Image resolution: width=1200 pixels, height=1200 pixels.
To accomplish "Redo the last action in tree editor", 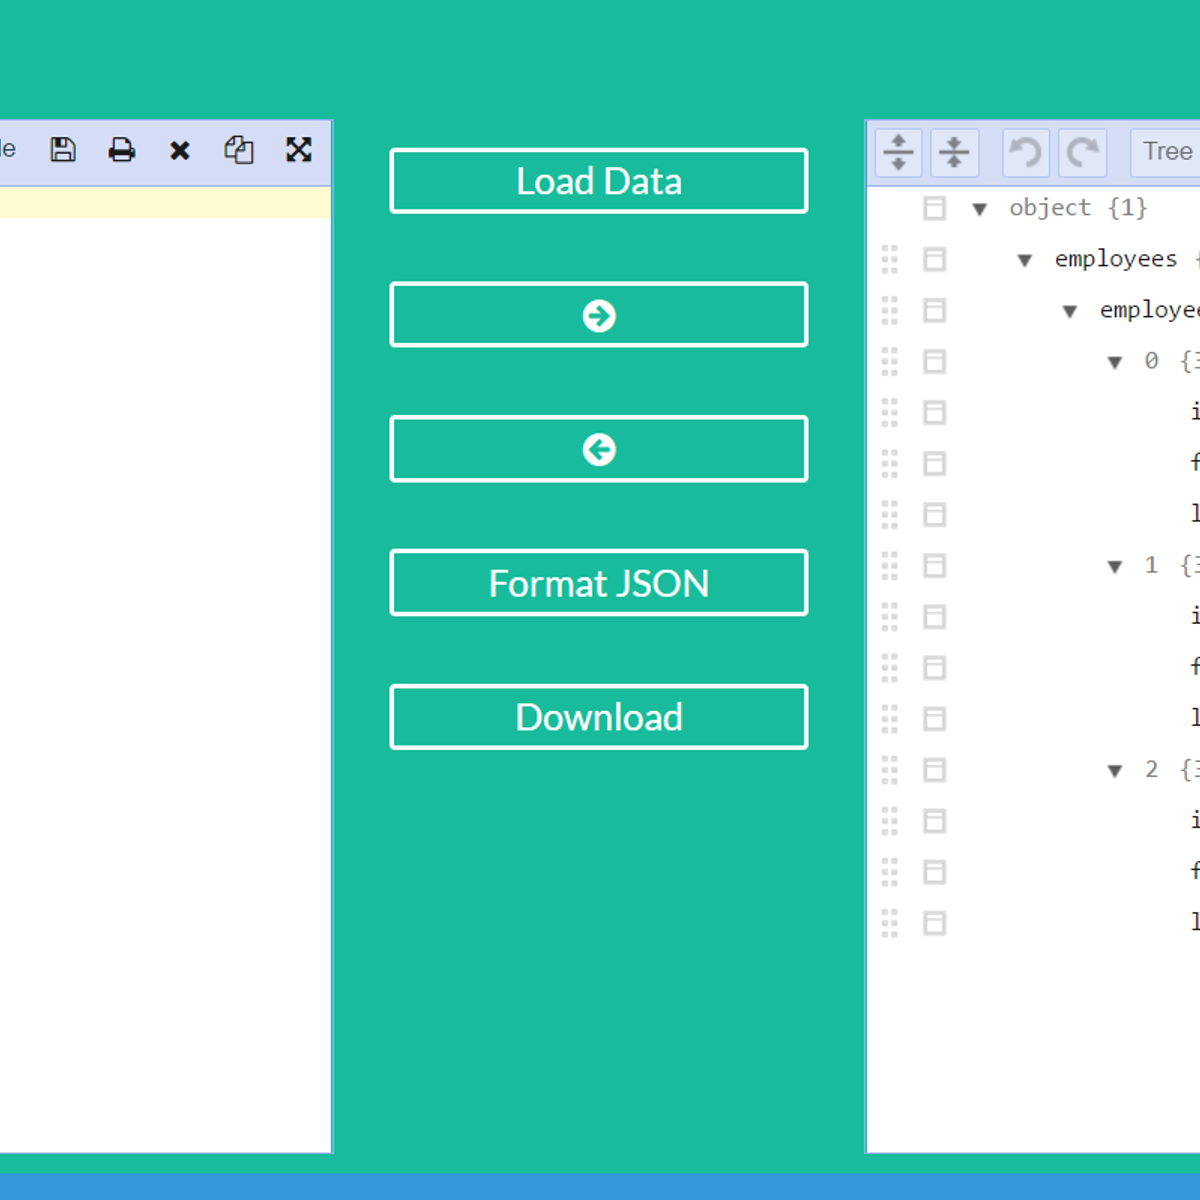I will [x=1082, y=152].
